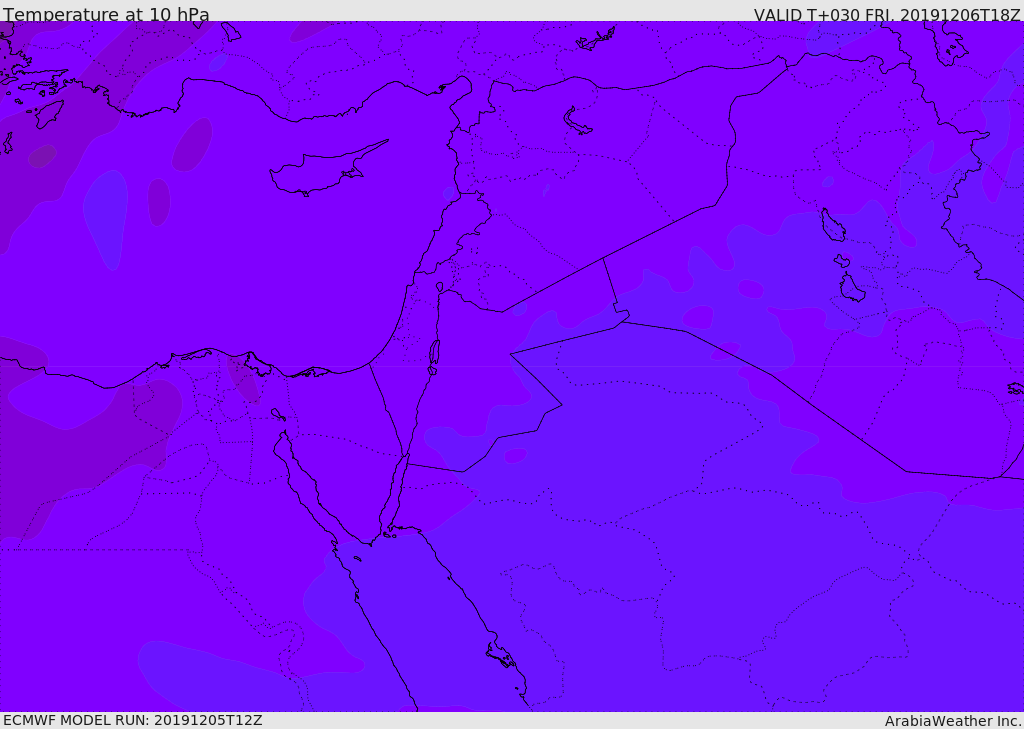Click the "VALID T+030 FRI. 20191206T18Z" label
Viewport: 1024px width, 729px height.
[887, 14]
